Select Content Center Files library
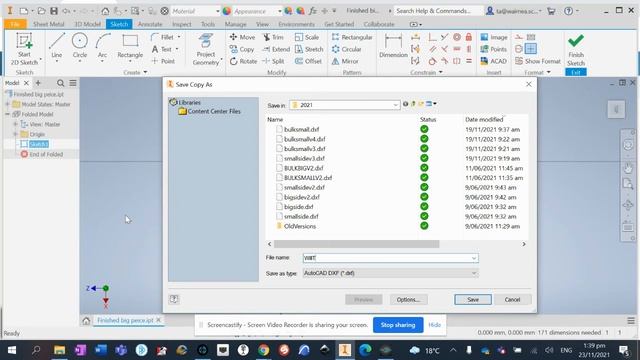The height and width of the screenshot is (360, 640). tap(214, 111)
